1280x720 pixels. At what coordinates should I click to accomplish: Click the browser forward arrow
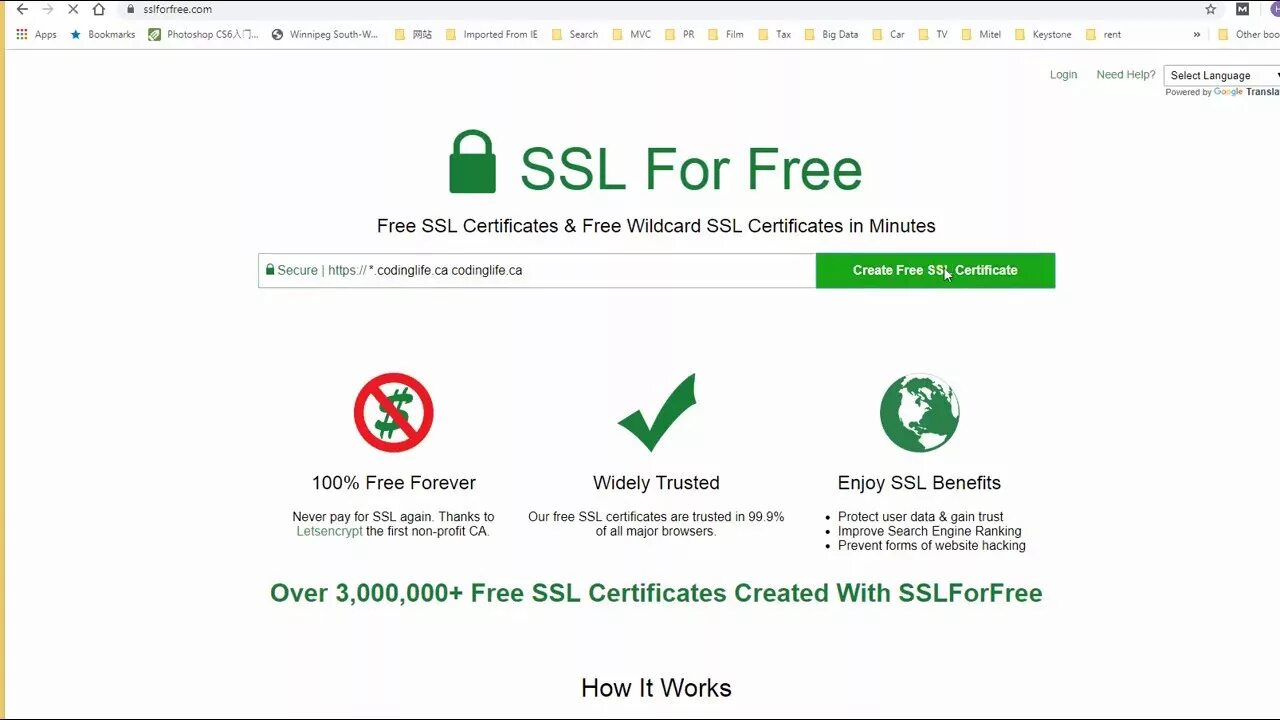click(x=47, y=9)
